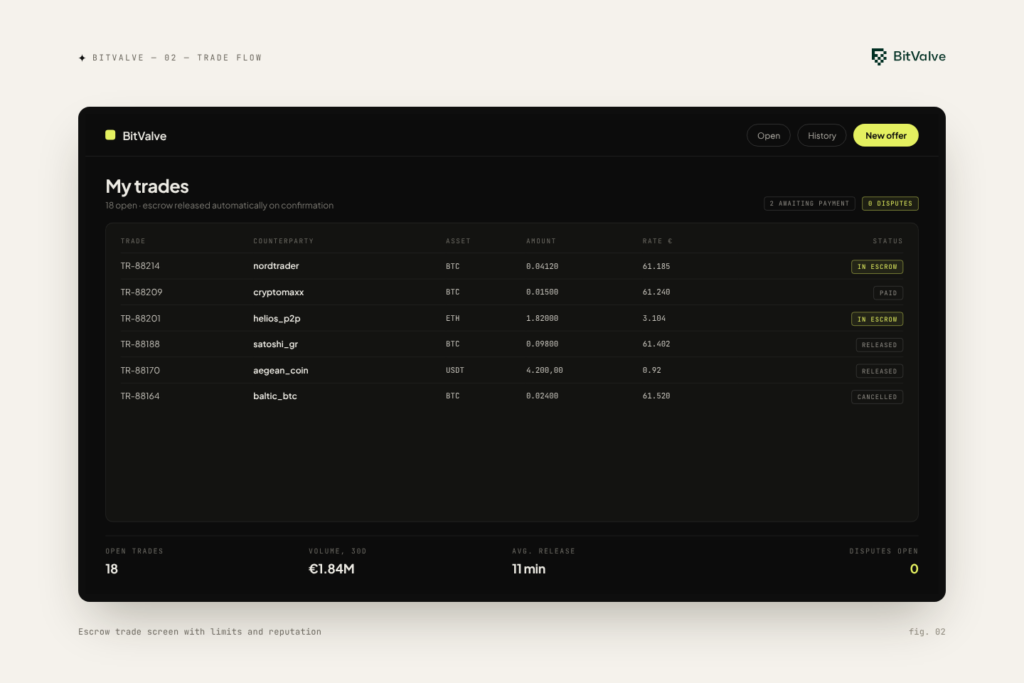Select trade TR-88188
The height and width of the screenshot is (683, 1024).
(140, 343)
